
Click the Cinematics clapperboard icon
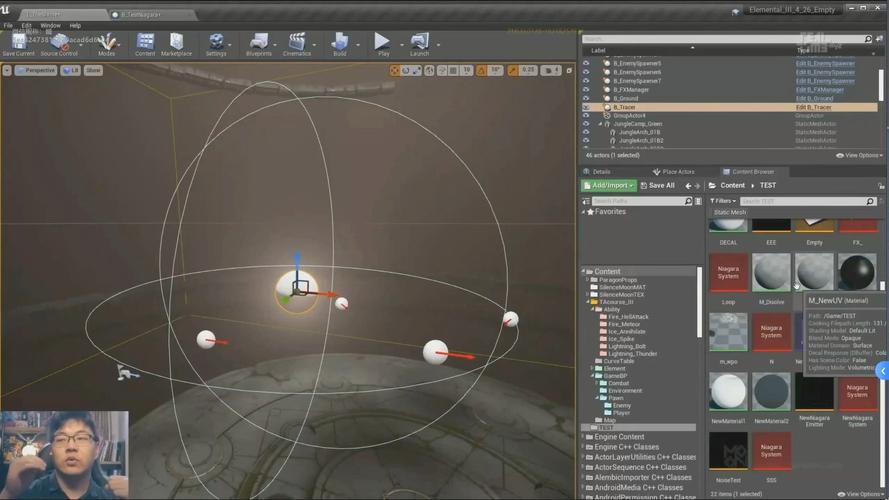point(297,41)
